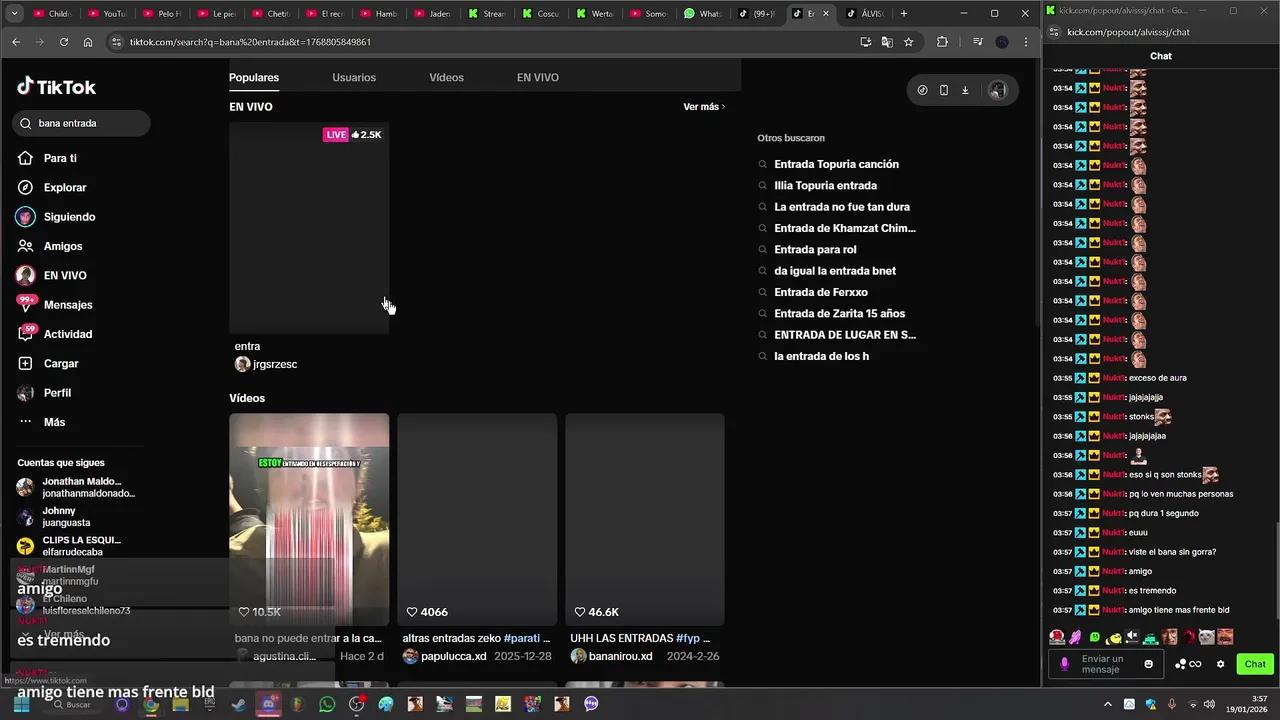Open Chrome media control icon

tap(978, 42)
